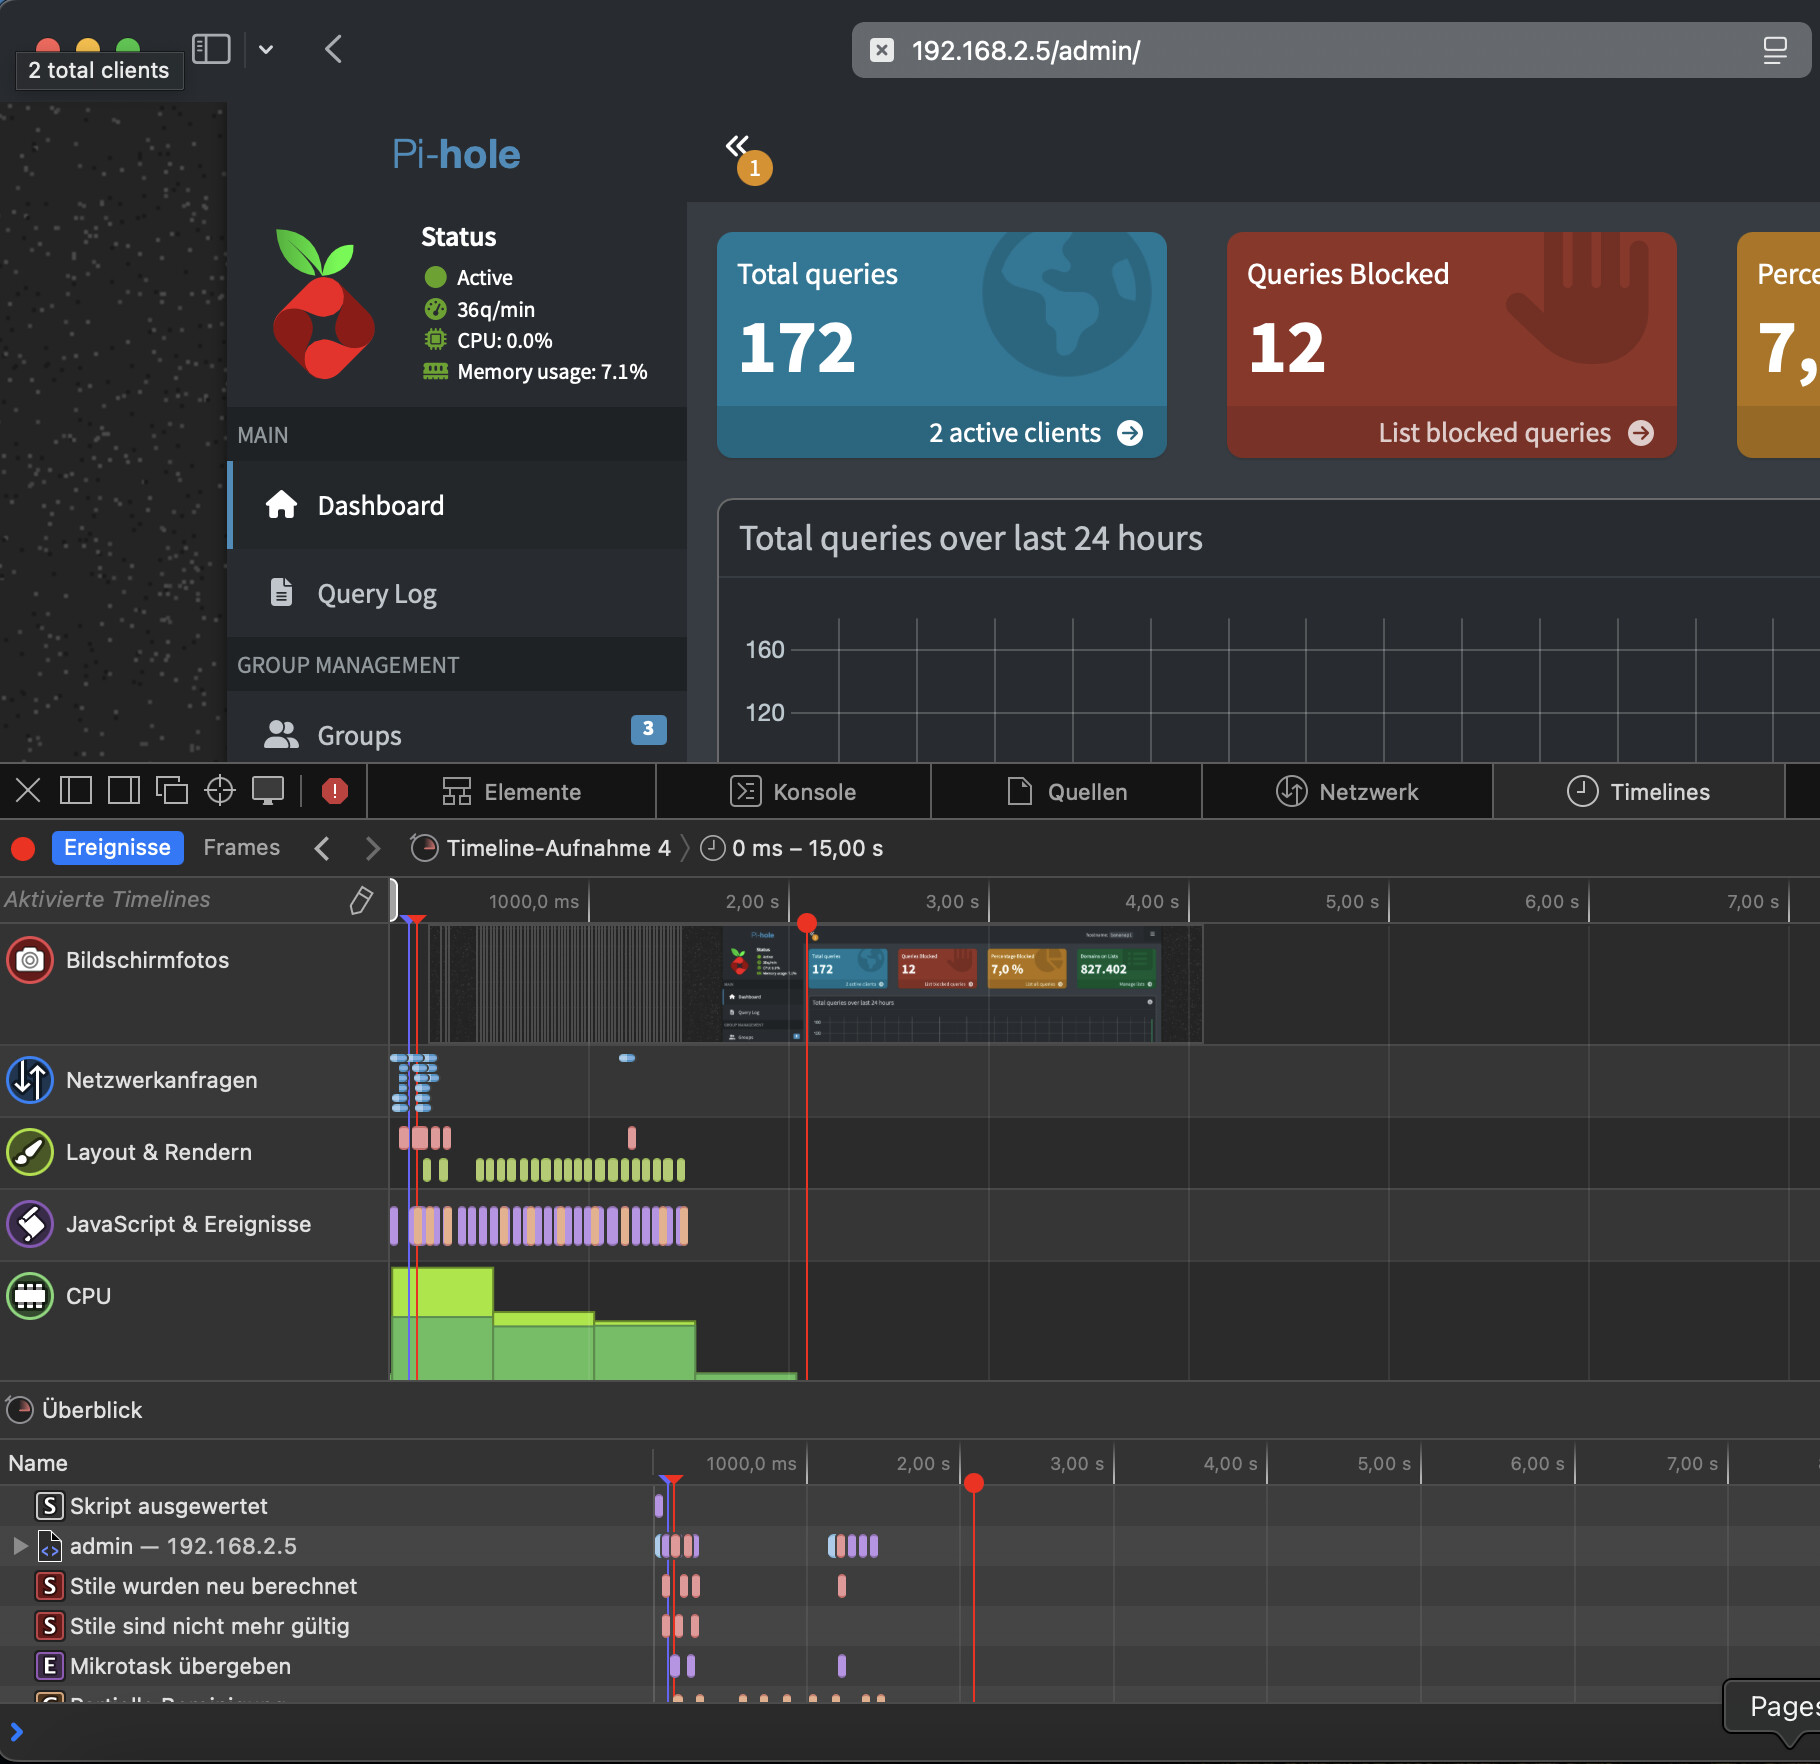Dock inspector to the right side
Screen dimensions: 1820x1764
(124, 791)
